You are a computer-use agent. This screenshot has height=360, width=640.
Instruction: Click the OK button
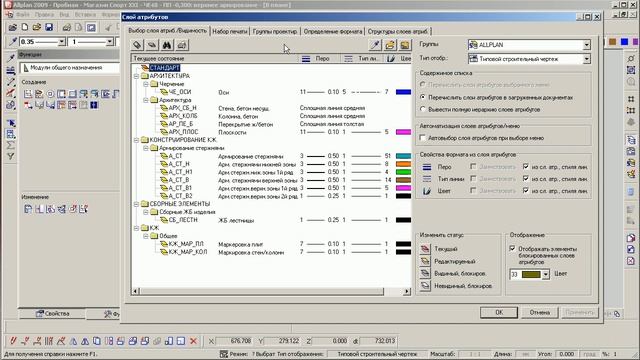click(x=499, y=312)
